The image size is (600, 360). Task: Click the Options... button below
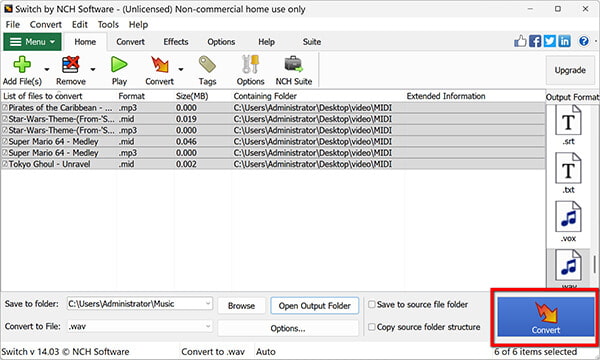pos(288,328)
